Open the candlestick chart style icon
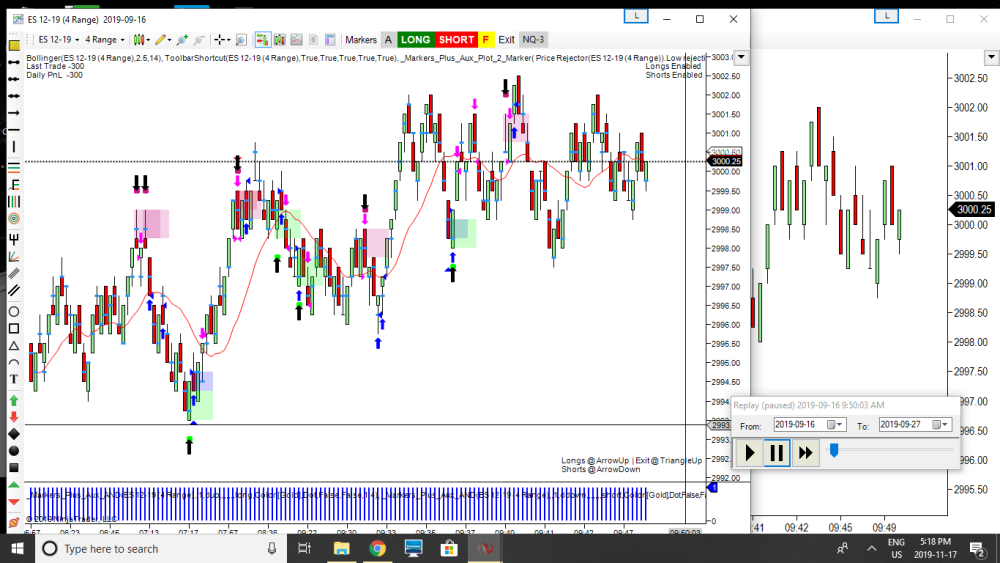 click(142, 40)
